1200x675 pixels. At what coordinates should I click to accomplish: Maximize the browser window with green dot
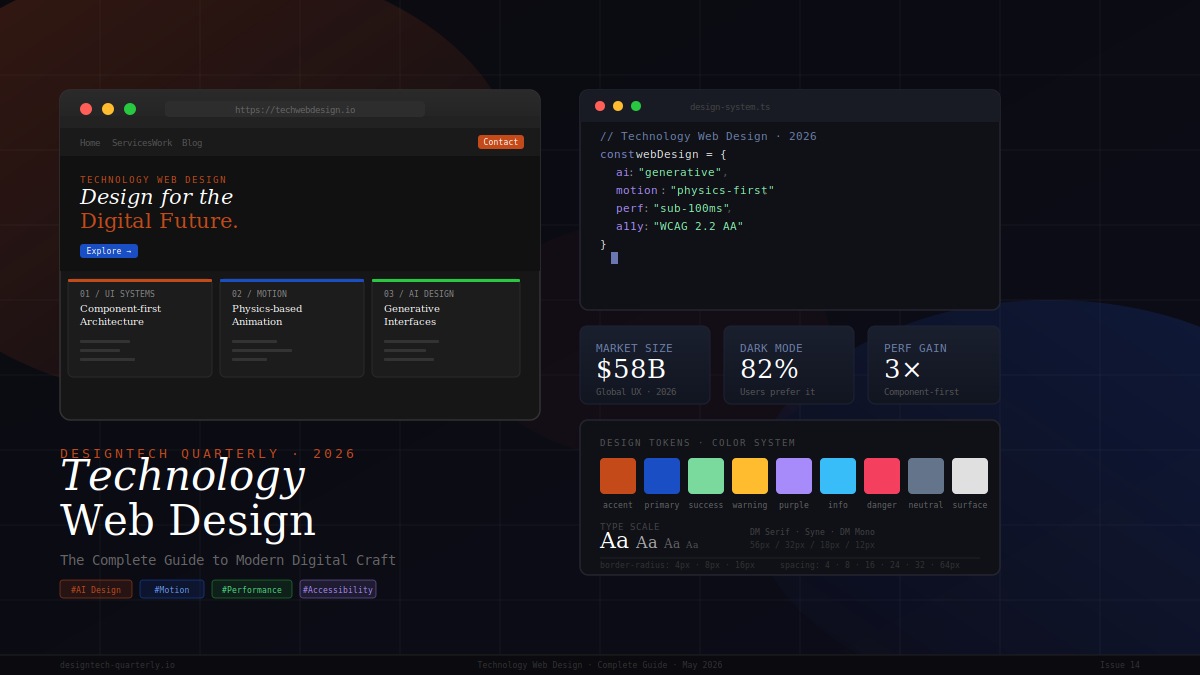(x=130, y=109)
